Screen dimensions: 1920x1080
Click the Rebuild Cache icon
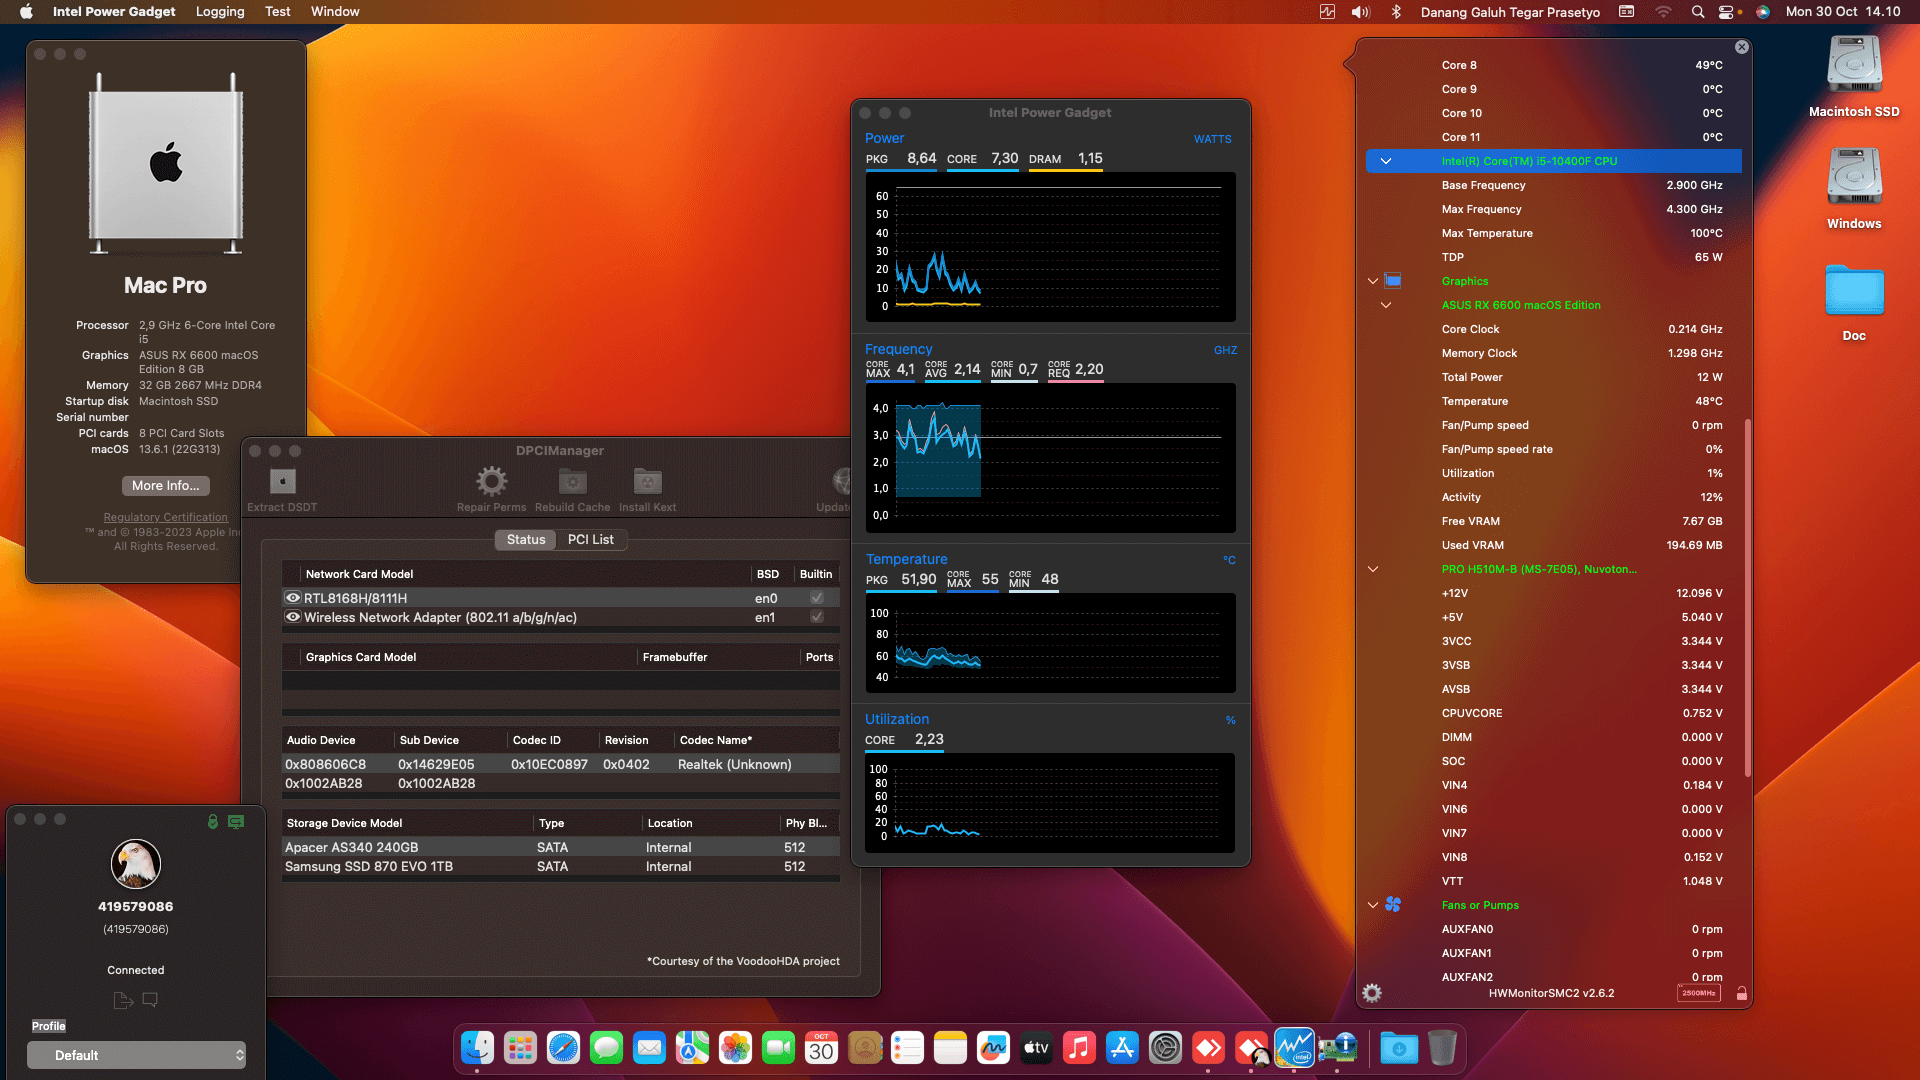tap(572, 482)
